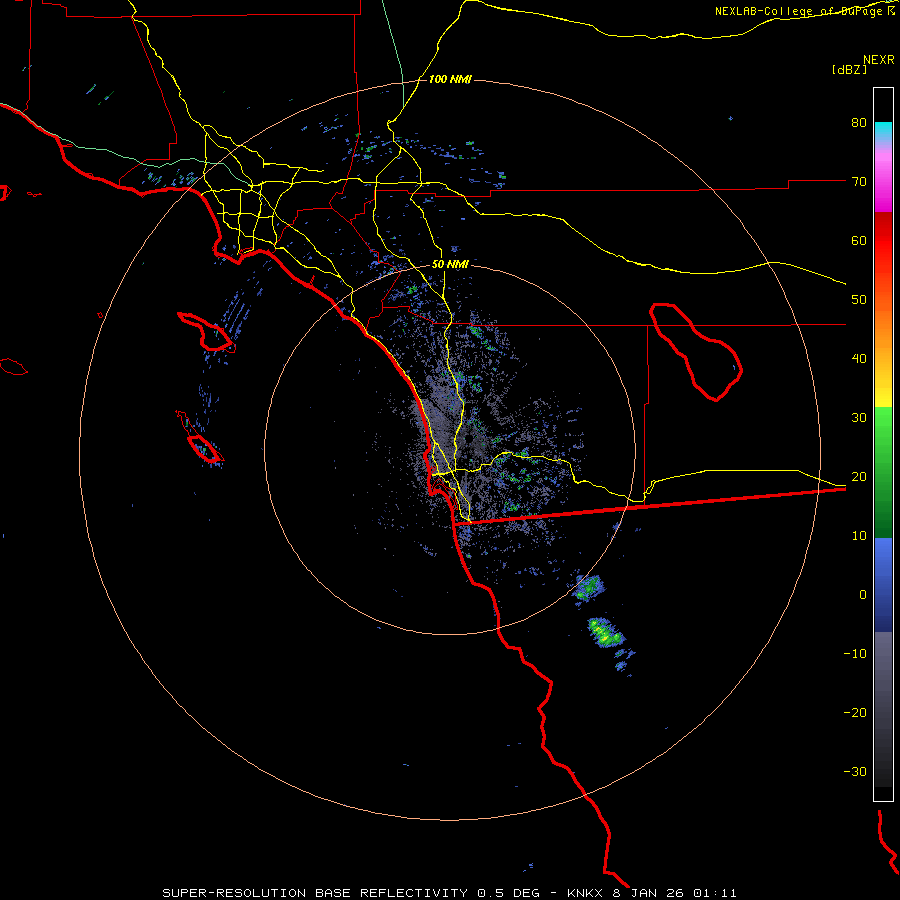Click the "-10" value on the dBZ scale

tap(855, 654)
